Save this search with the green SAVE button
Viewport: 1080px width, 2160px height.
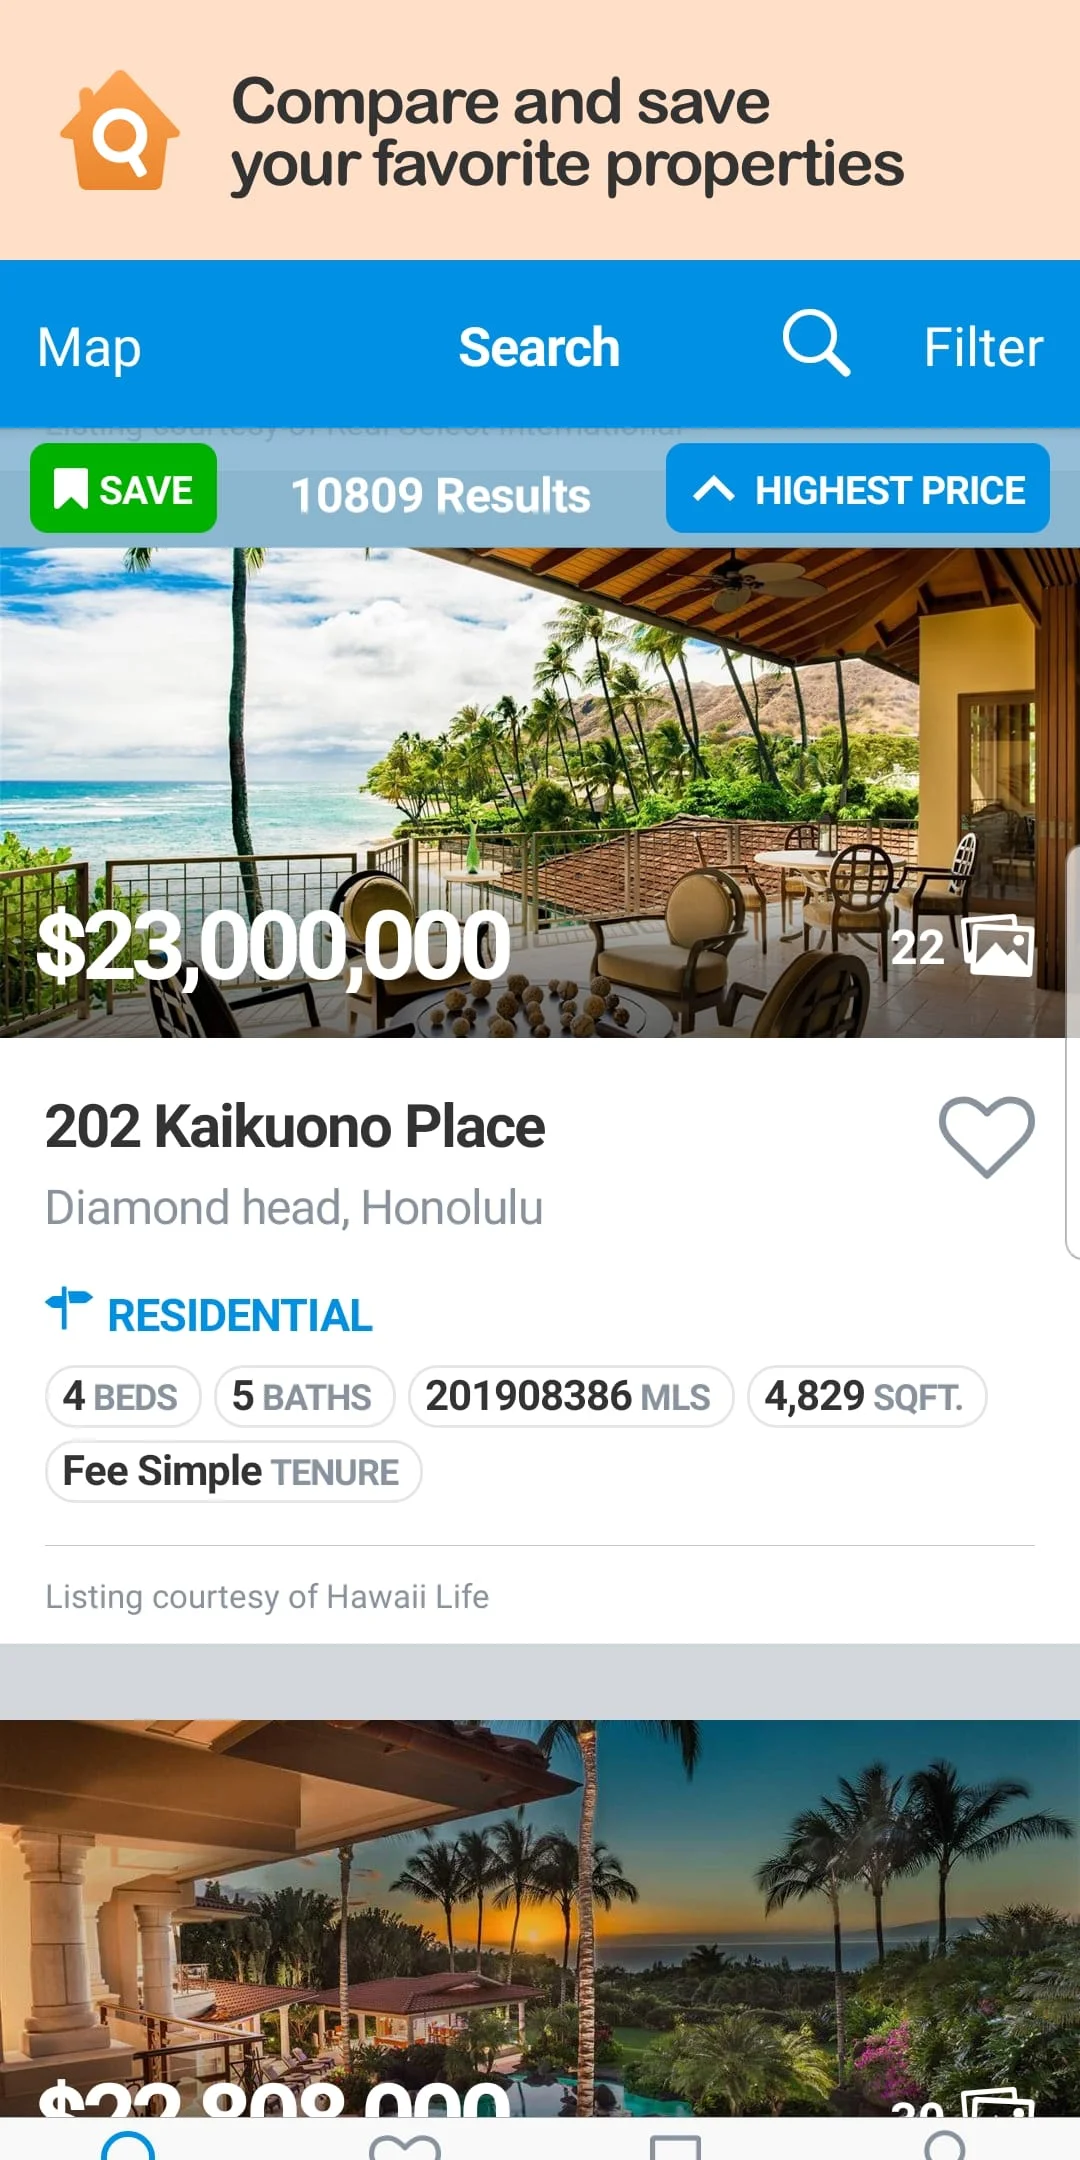click(x=123, y=489)
